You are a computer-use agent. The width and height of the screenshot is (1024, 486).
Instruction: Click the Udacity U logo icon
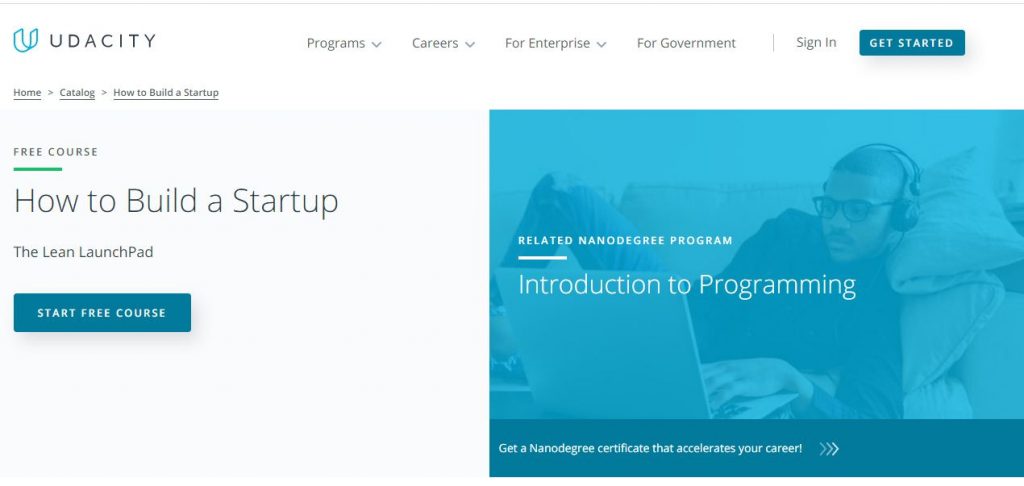[x=25, y=41]
